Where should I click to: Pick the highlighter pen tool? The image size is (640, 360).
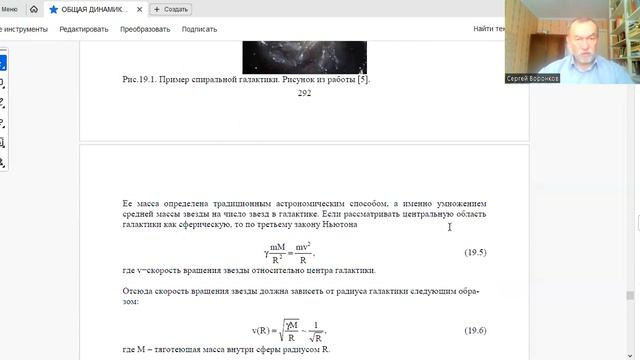coord(2,103)
